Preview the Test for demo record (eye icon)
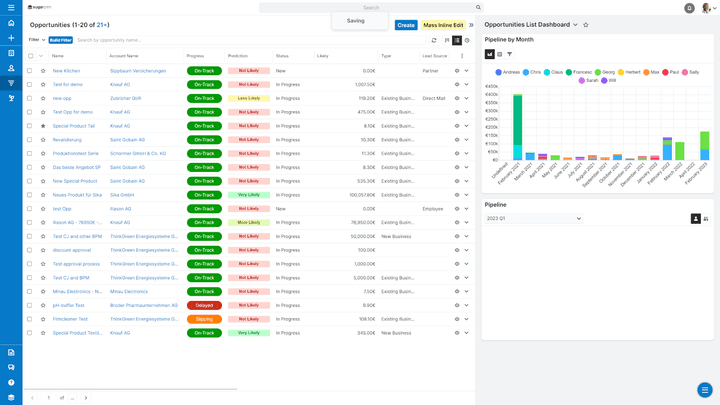Image resolution: width=720 pixels, height=405 pixels. 458,85
